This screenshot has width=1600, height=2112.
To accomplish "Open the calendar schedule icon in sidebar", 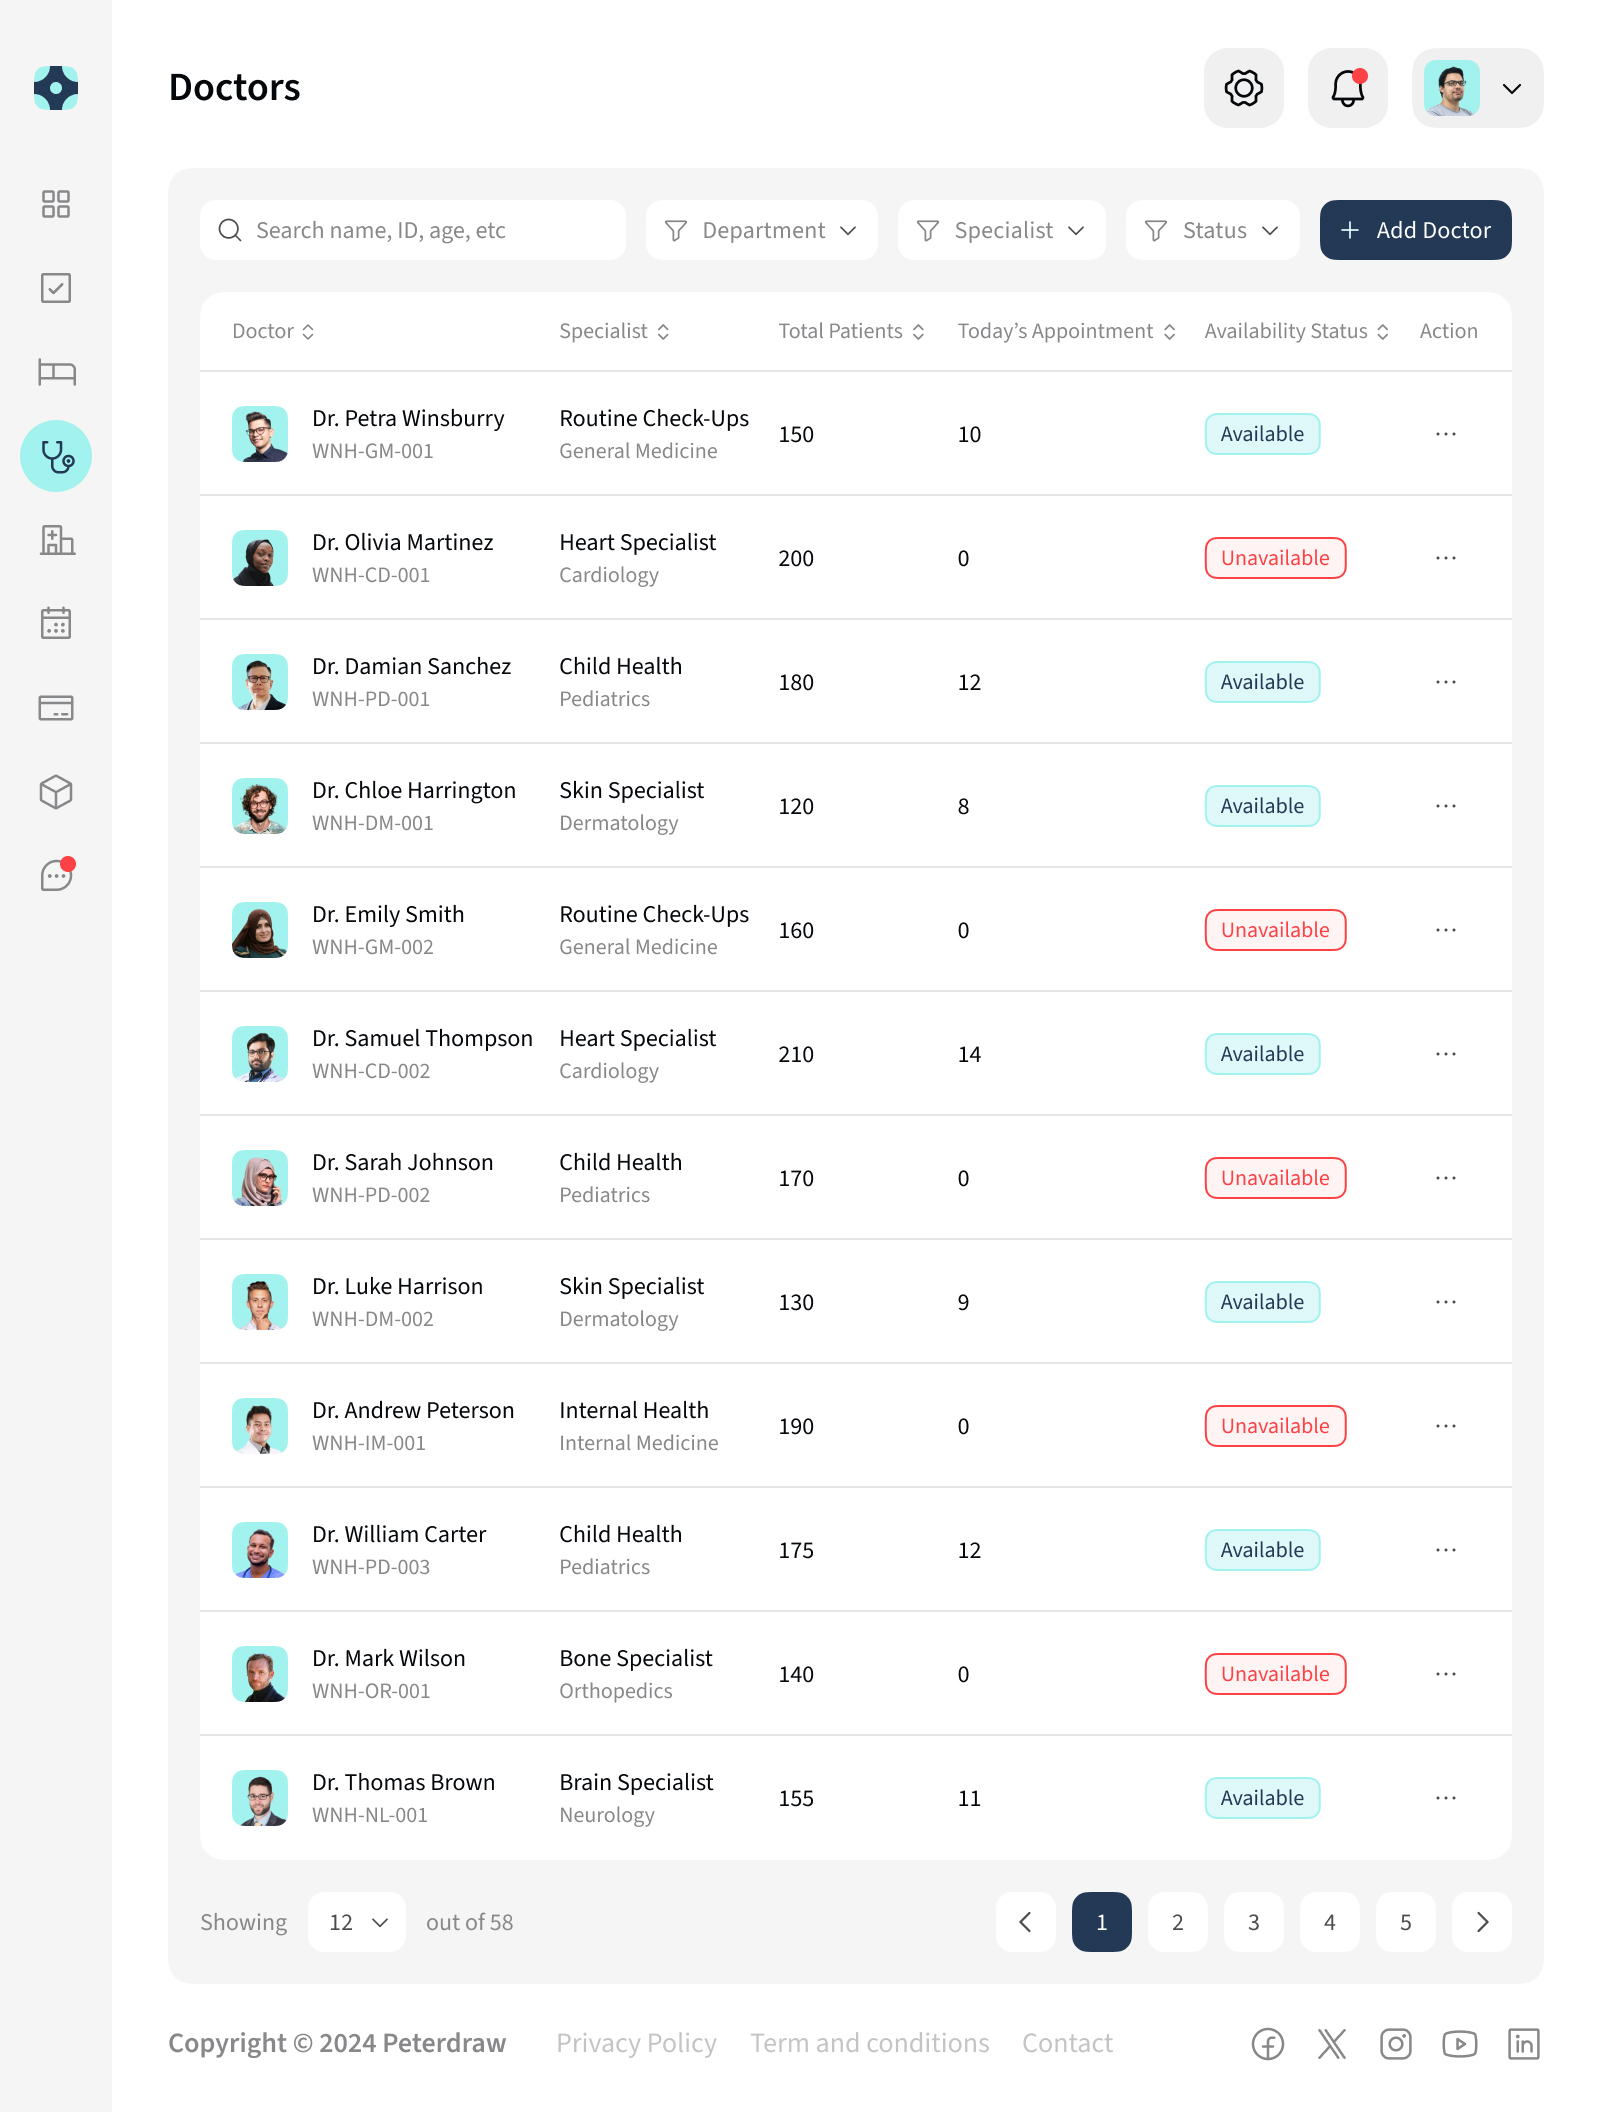I will 56,623.
